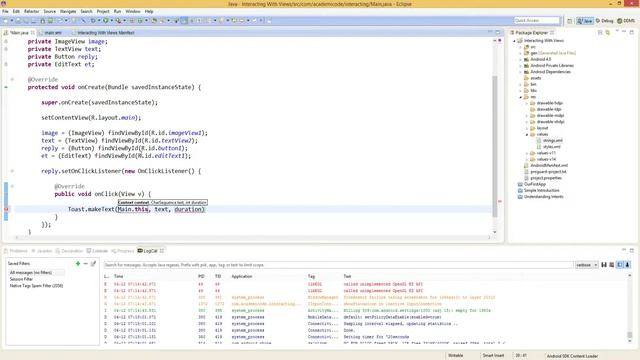Toggle display of saved filters in LogCat
The image size is (640, 360).
click(x=620, y=265)
